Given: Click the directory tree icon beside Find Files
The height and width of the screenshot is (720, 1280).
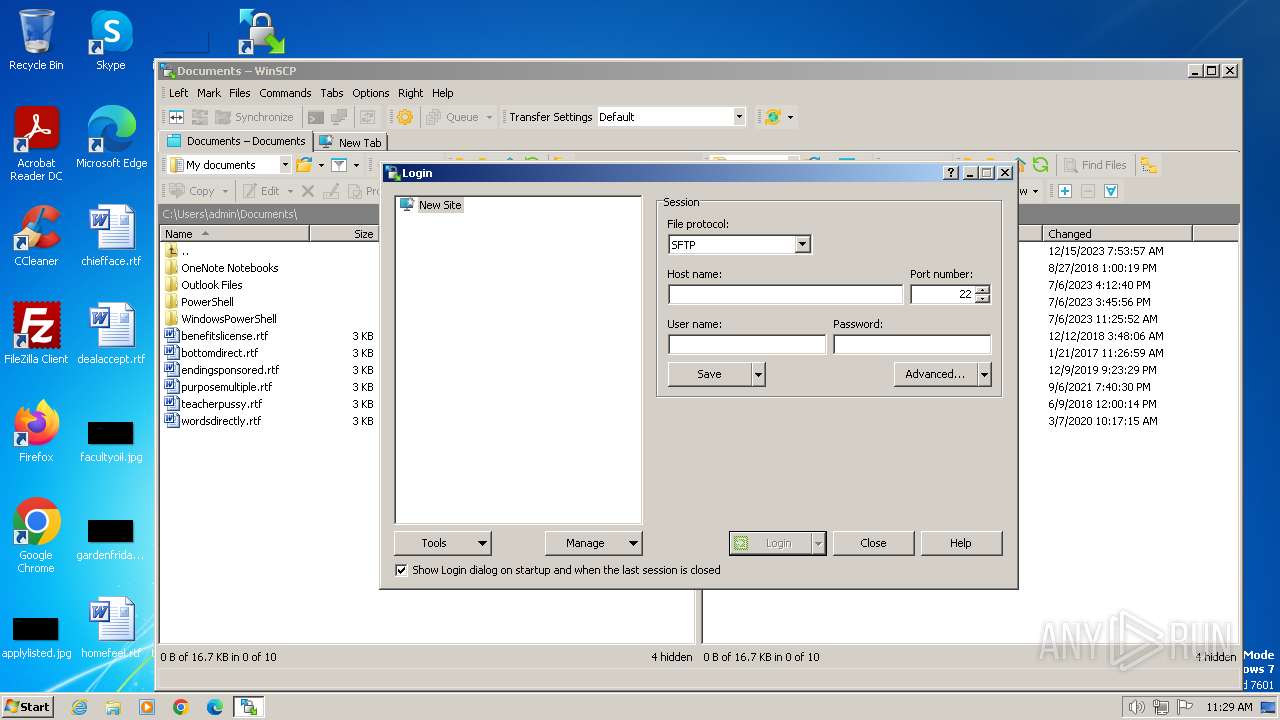Looking at the screenshot, I should (1148, 165).
